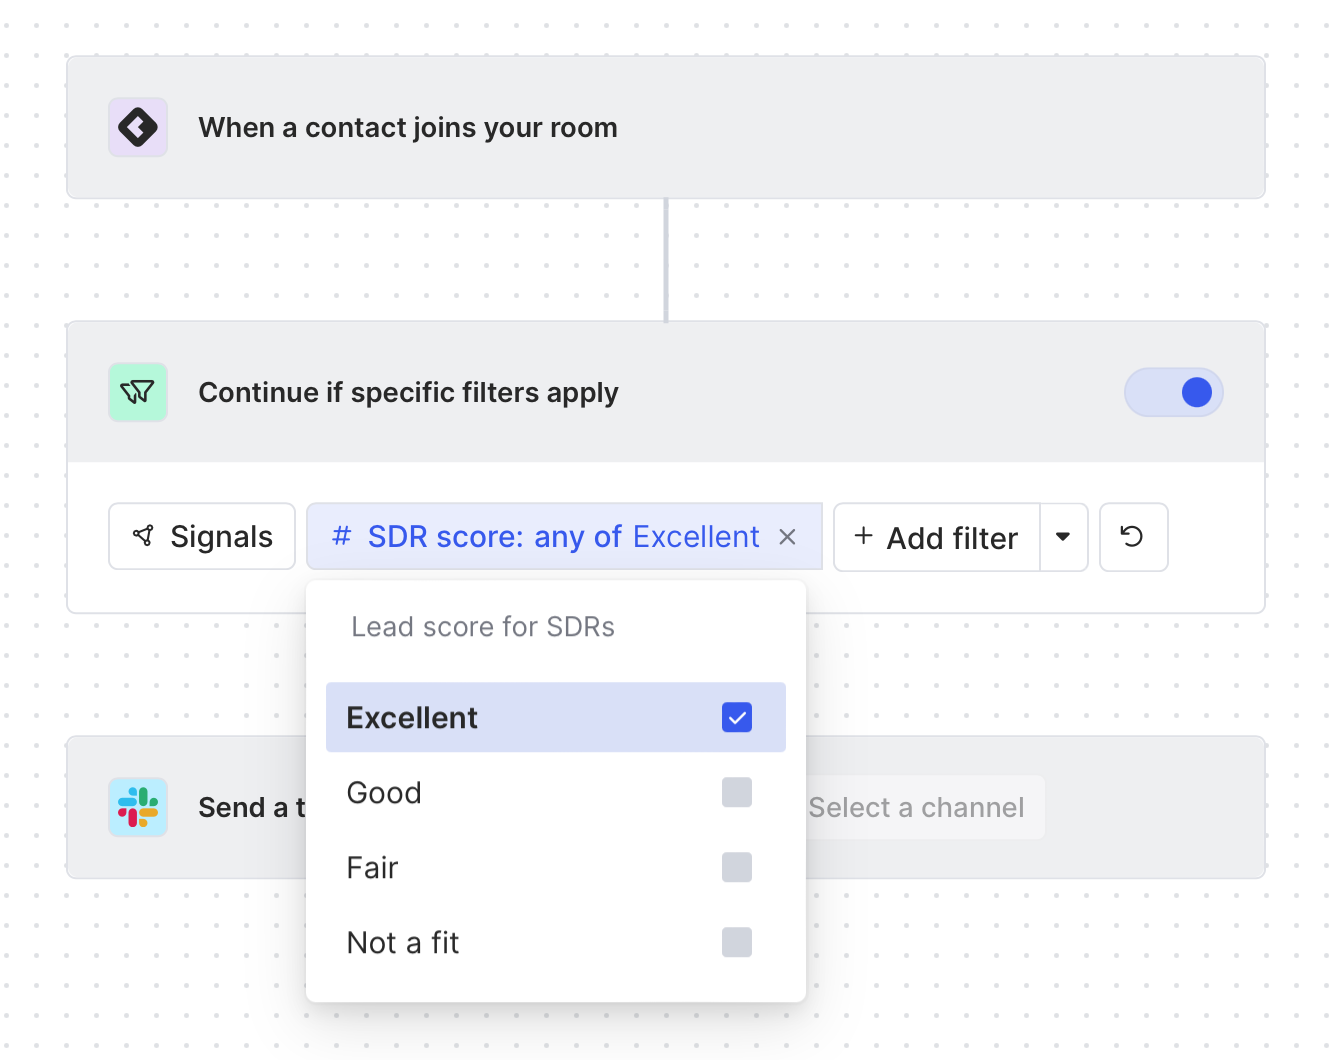Click the hash icon on SDR score filter
The image size is (1330, 1060).
(341, 537)
